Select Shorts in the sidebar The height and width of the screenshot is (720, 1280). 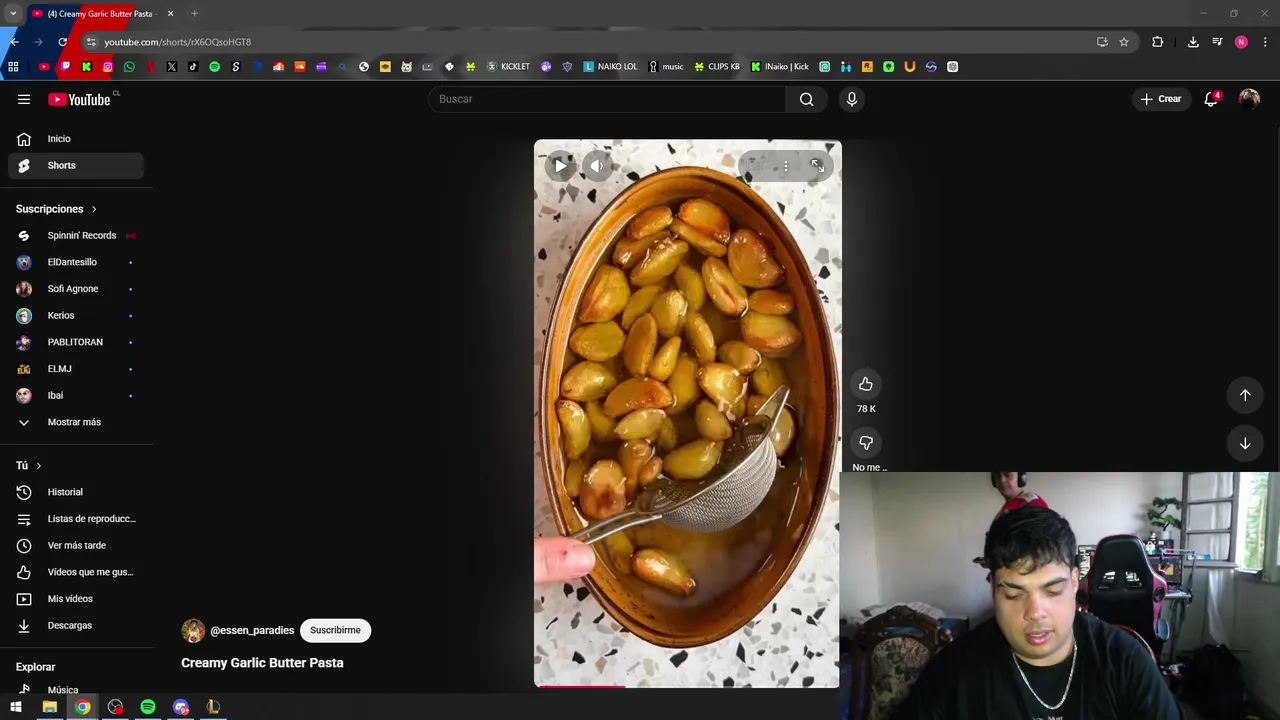[x=76, y=165]
